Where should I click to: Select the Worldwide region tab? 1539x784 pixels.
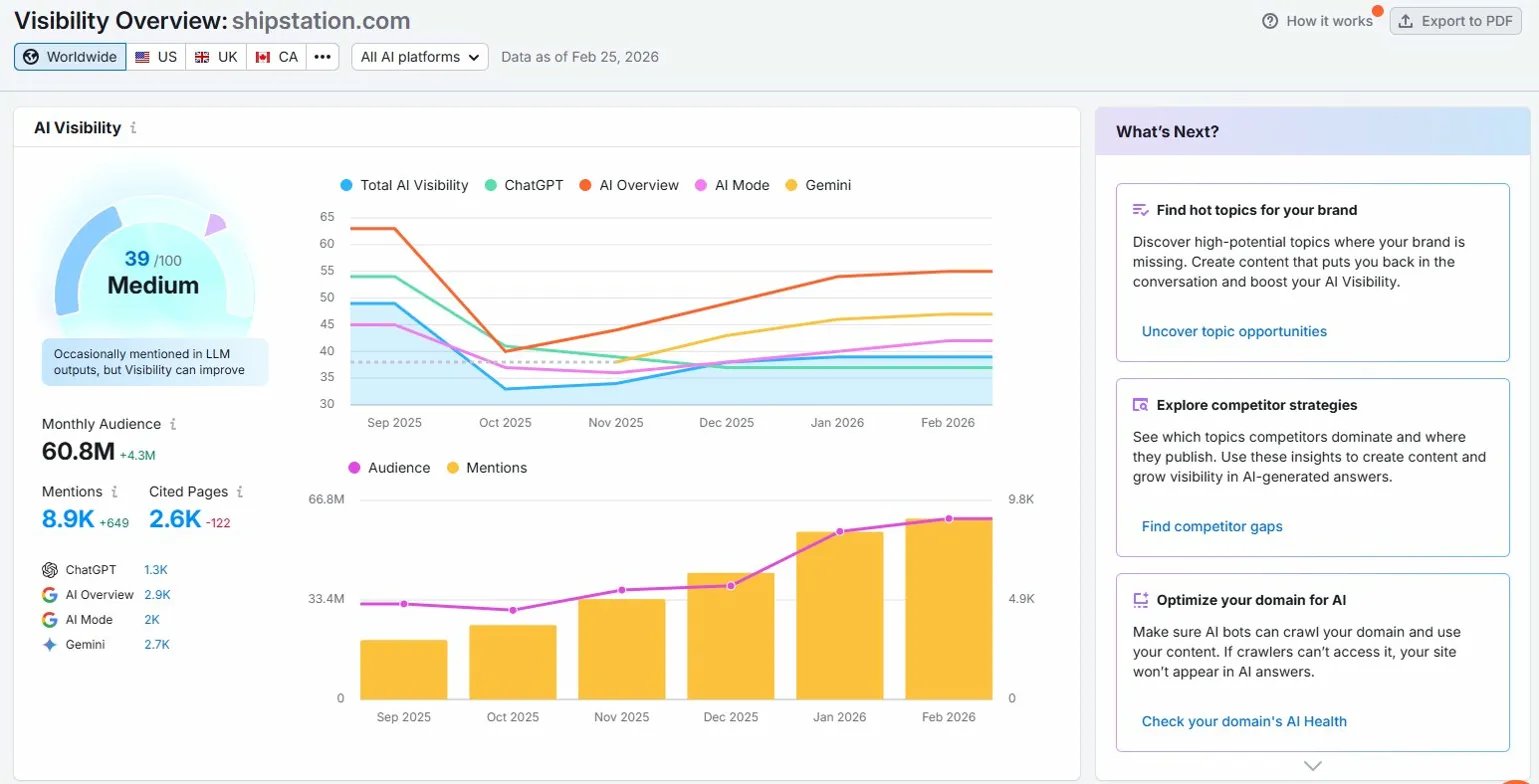point(70,57)
